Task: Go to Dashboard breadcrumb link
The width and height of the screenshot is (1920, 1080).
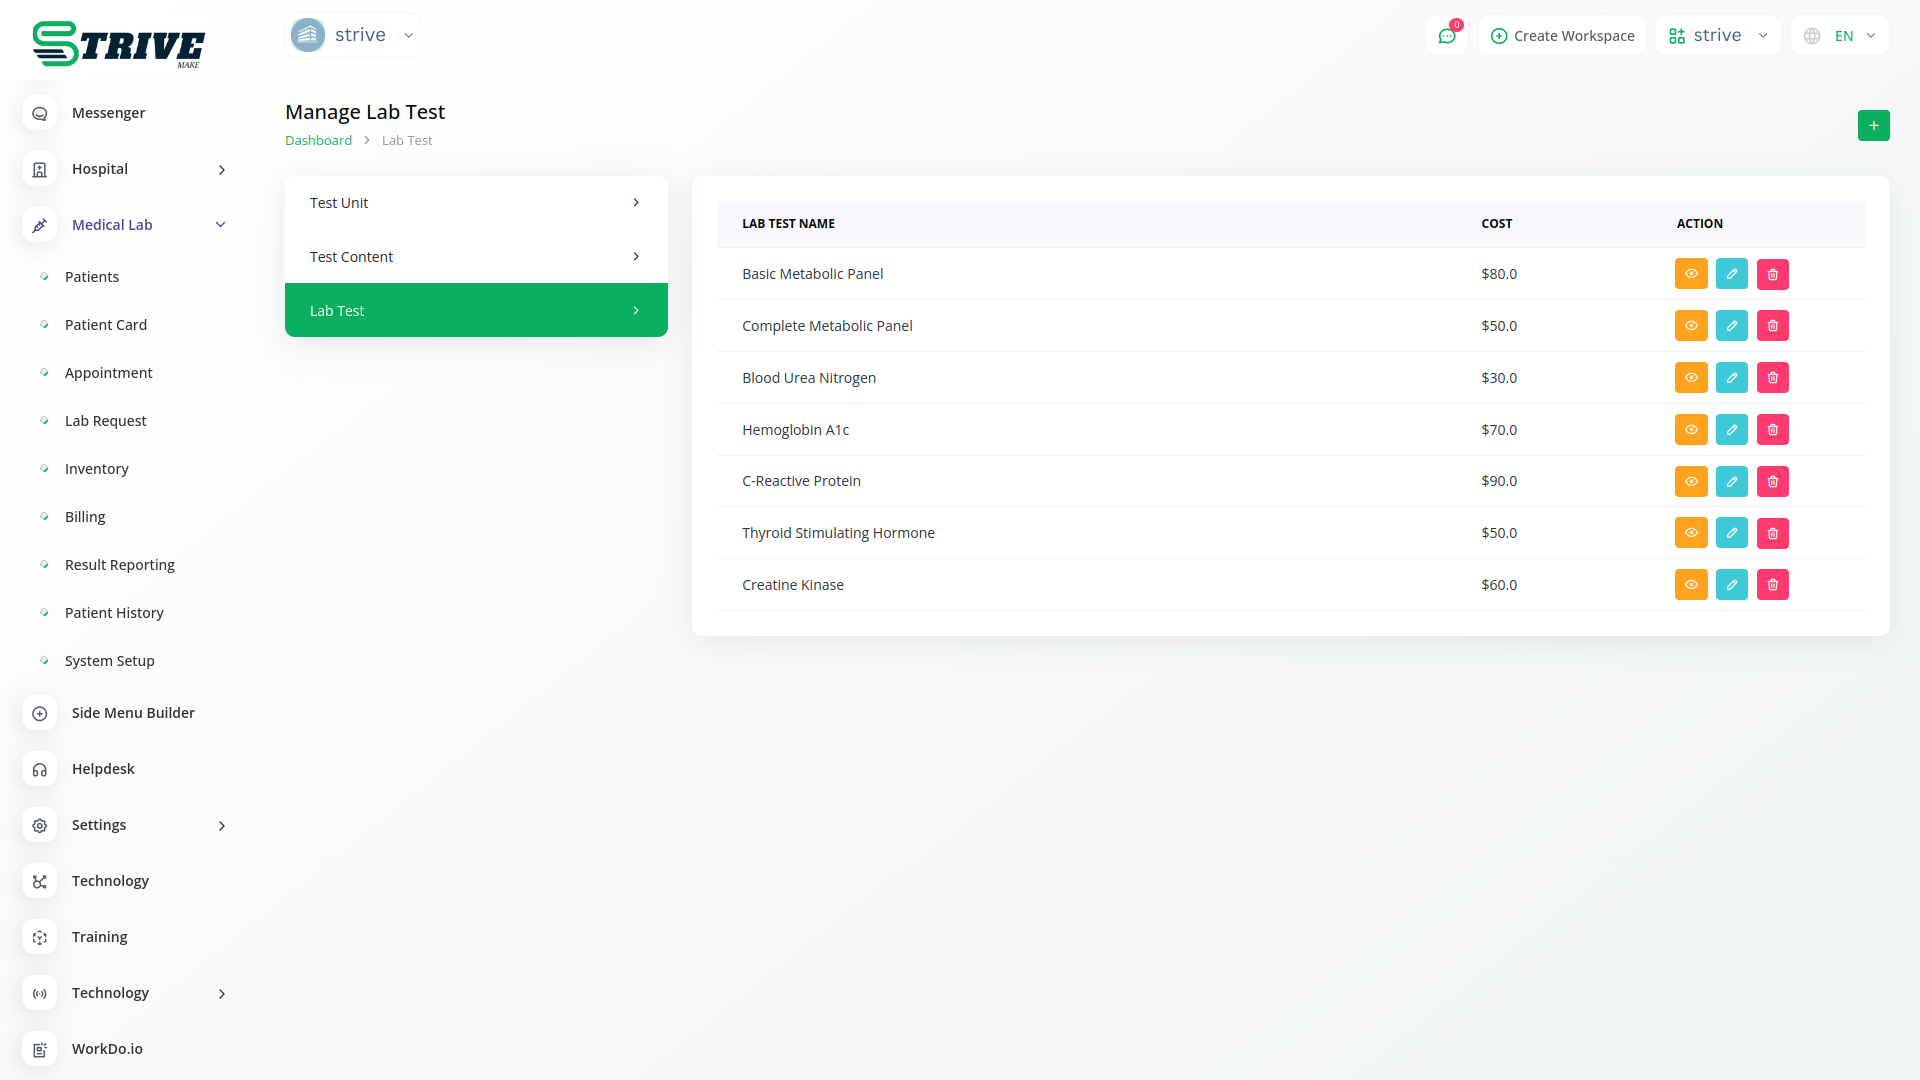Action: click(318, 141)
